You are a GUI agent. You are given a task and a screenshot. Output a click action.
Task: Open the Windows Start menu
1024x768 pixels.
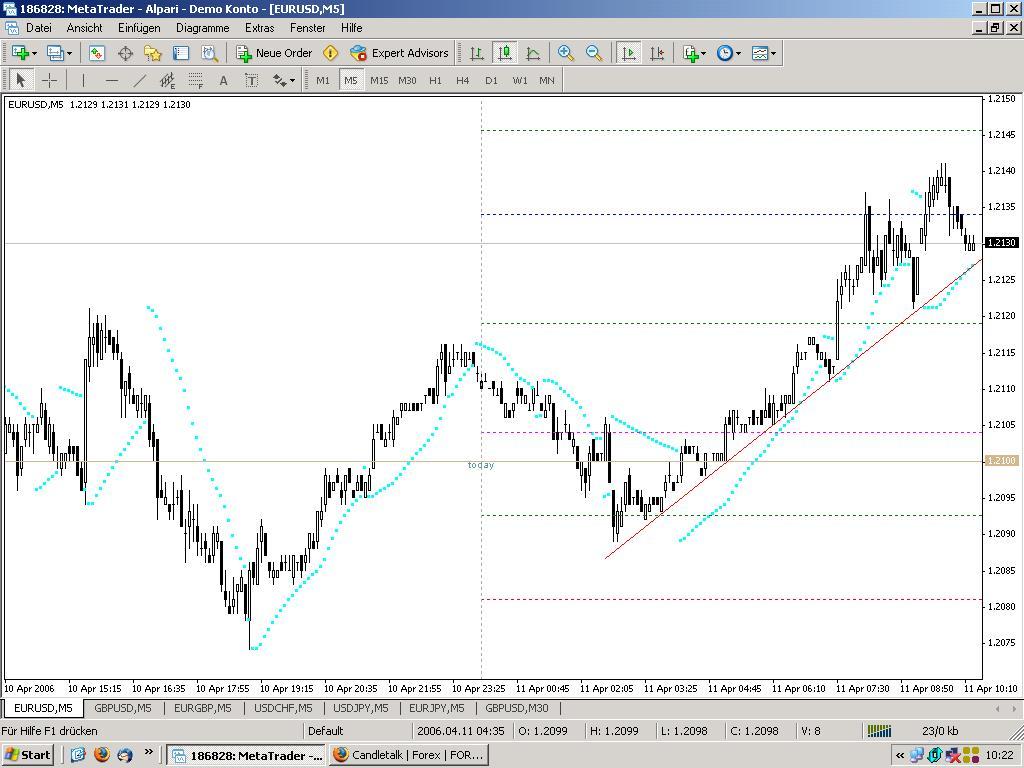point(27,755)
